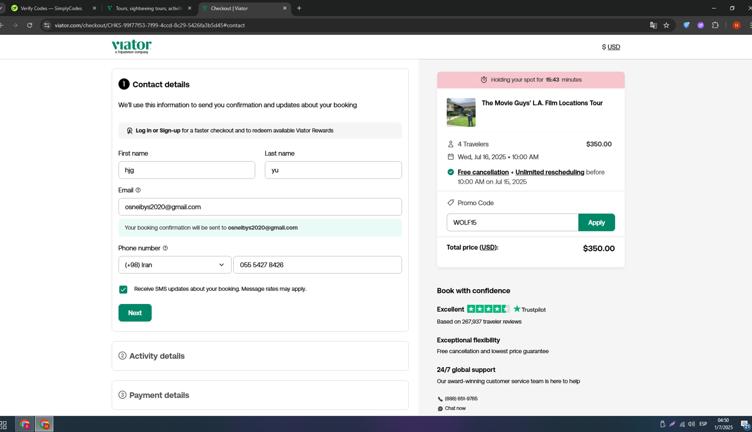
Task: Switch to the Verify Codes SimplyCodes tab
Action: tap(51, 8)
